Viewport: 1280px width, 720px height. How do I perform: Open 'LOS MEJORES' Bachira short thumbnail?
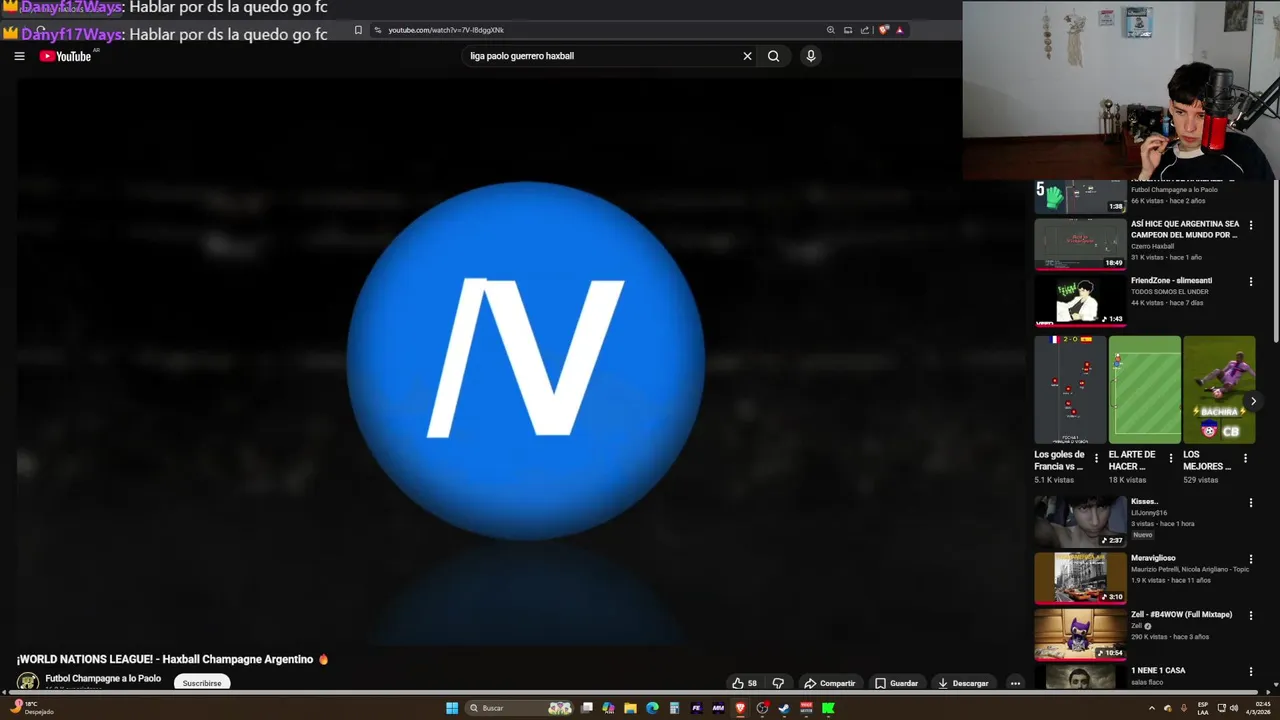tap(1219, 389)
